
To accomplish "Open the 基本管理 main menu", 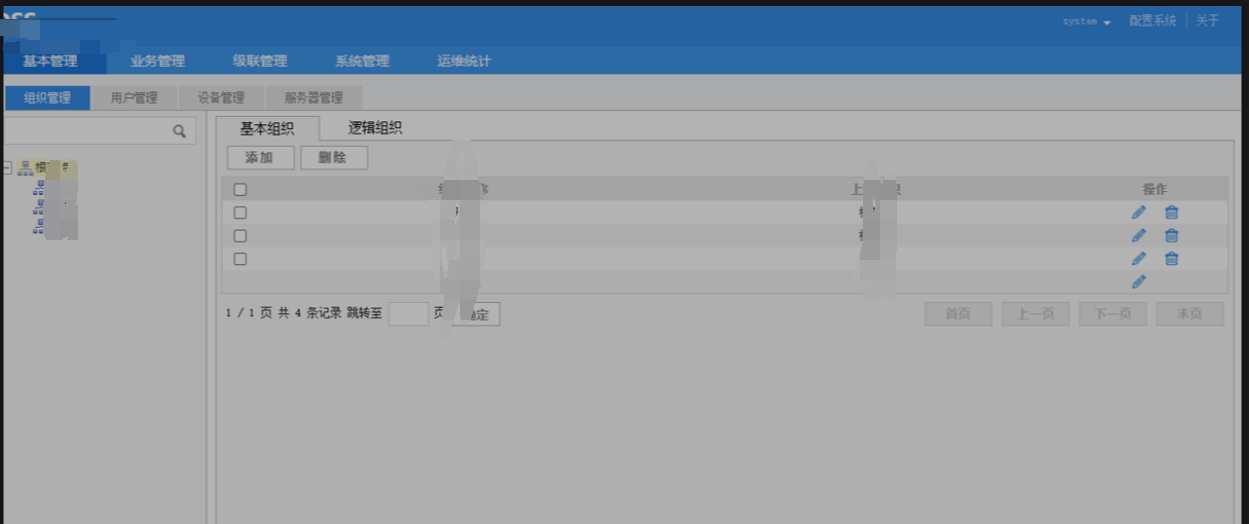I will [50, 61].
